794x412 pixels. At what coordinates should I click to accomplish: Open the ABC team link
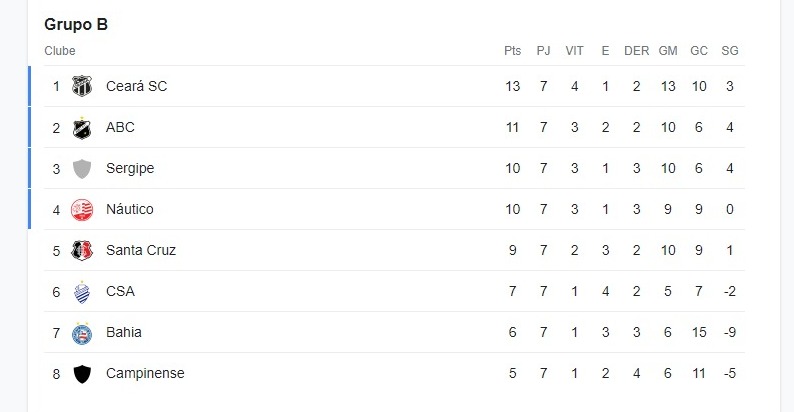tap(120, 128)
